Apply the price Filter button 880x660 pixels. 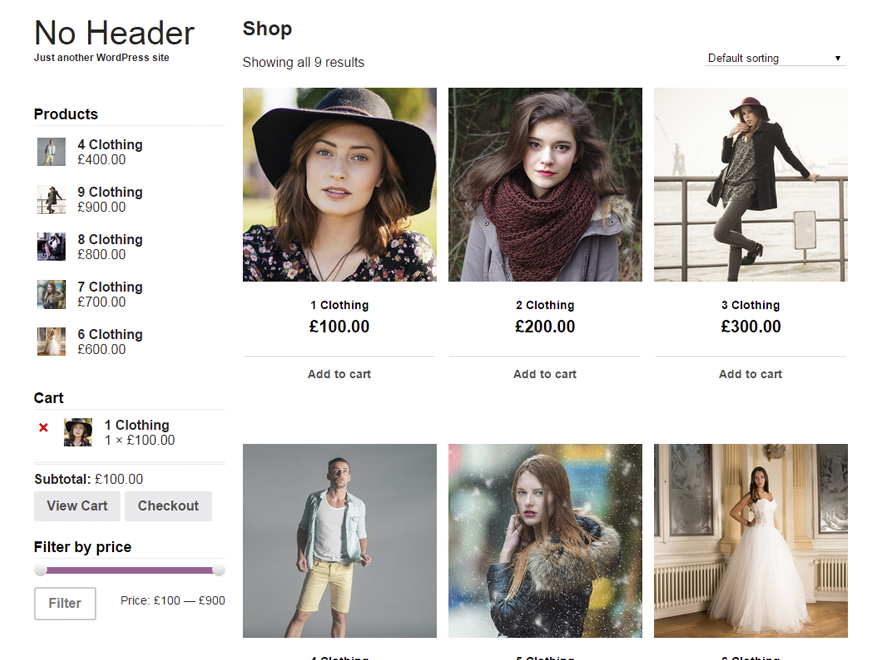65,603
